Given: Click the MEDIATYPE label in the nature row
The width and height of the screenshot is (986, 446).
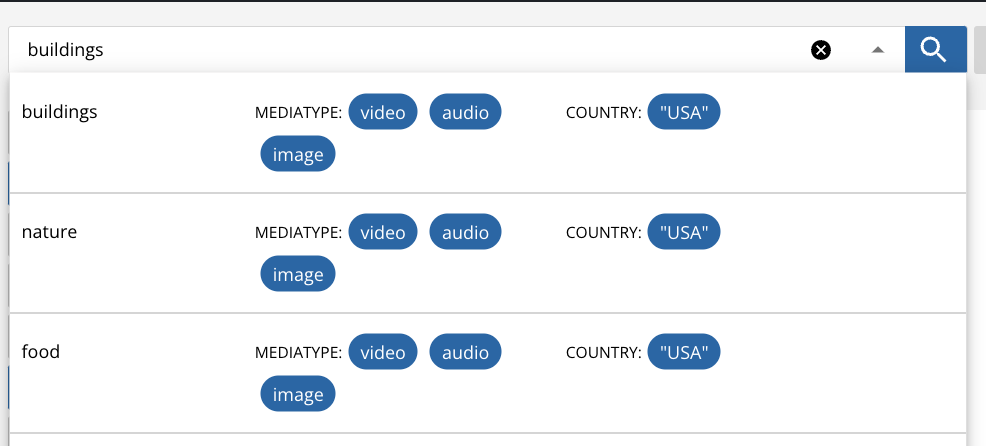Looking at the screenshot, I should [x=298, y=233].
